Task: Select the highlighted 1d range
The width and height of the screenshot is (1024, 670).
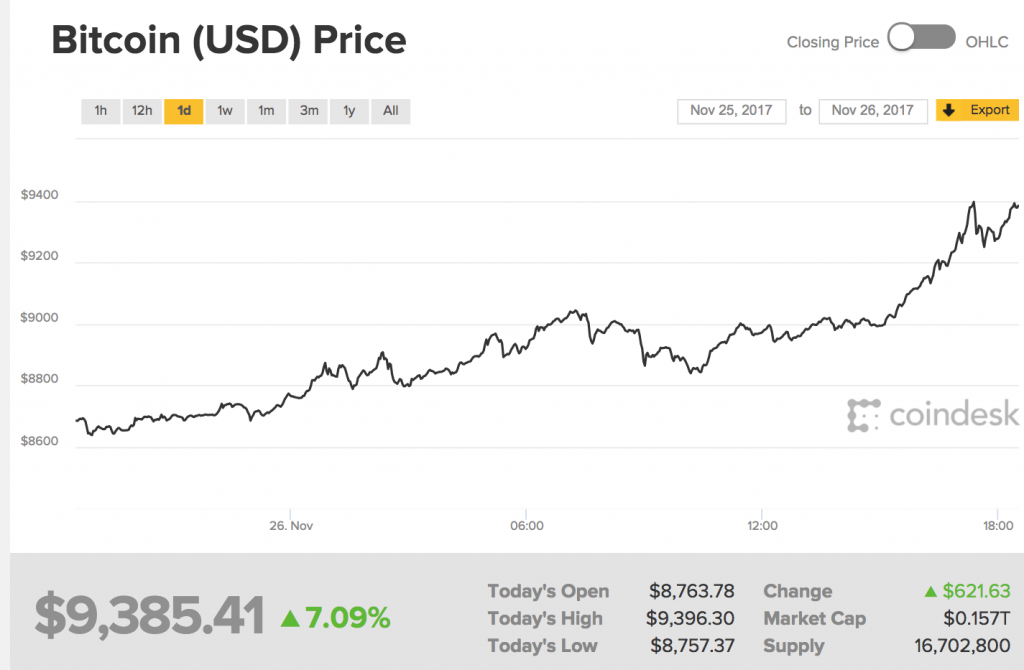Action: tap(183, 111)
